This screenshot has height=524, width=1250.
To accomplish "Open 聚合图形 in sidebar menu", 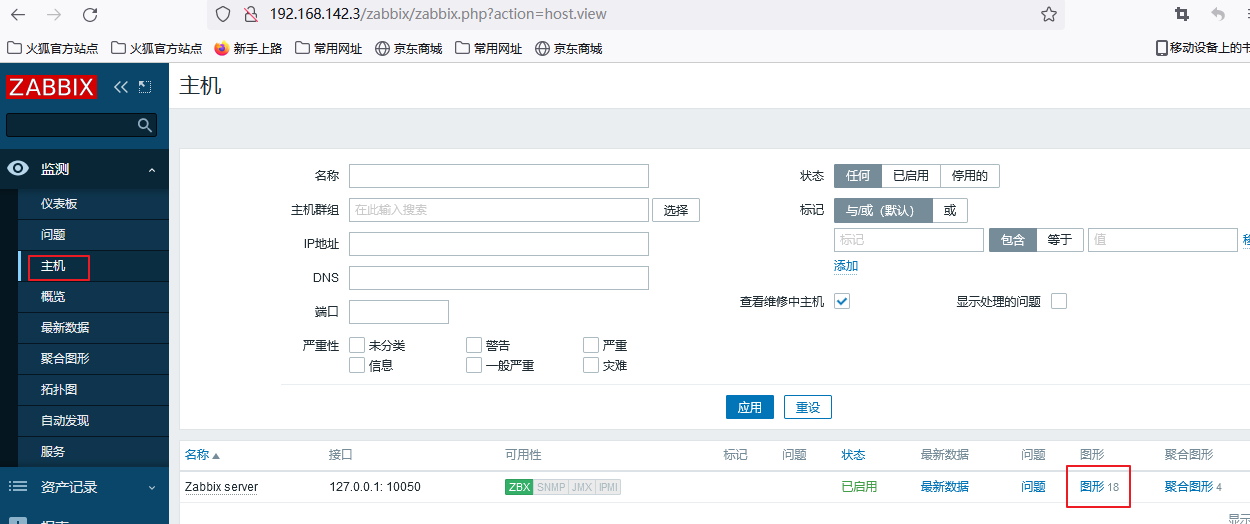I will pos(65,359).
